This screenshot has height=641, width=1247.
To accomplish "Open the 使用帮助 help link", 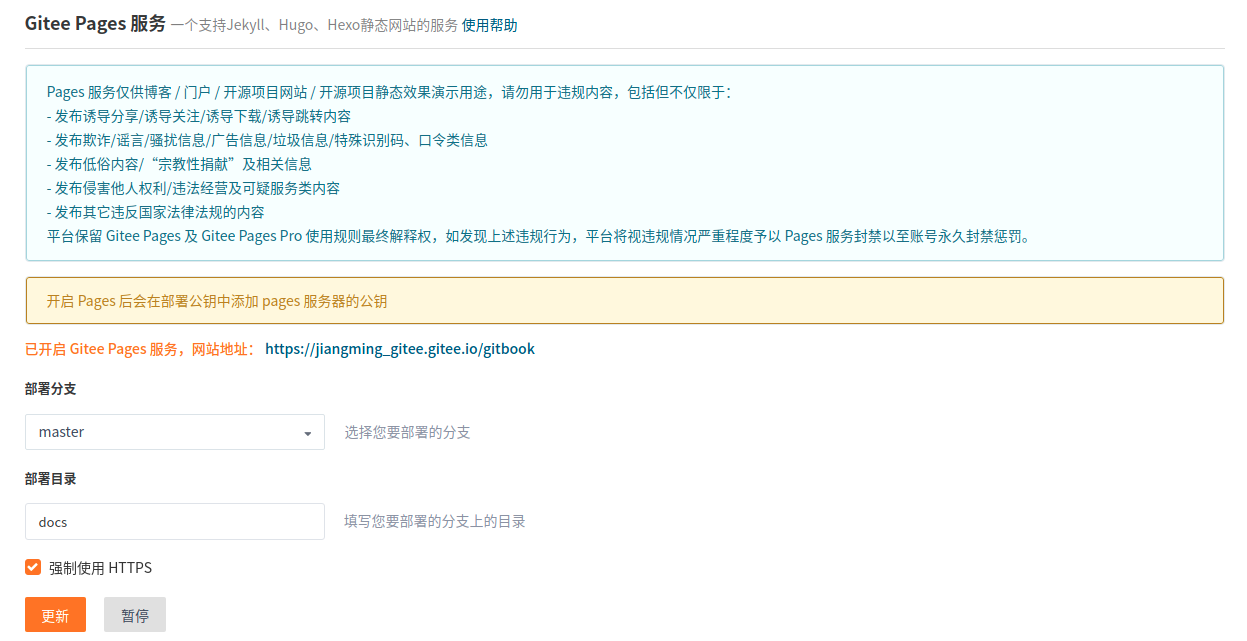I will (490, 25).
